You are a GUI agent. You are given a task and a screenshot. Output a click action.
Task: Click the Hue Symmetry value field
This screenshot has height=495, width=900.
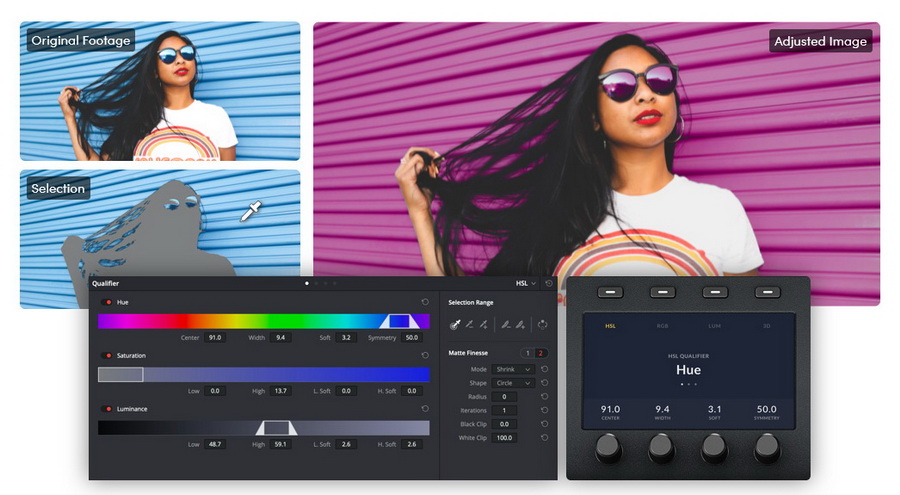[x=412, y=338]
